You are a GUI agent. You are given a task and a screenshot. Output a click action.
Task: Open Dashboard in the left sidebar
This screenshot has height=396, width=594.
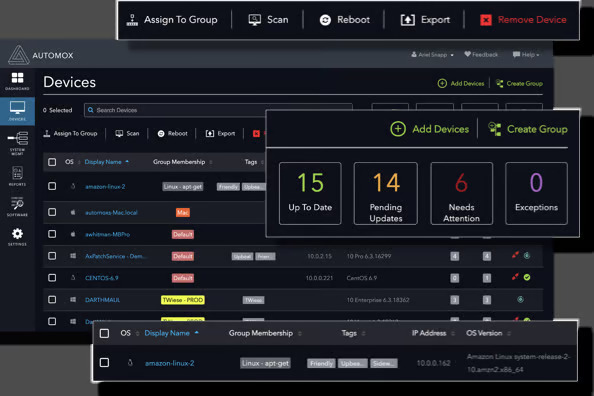17,81
